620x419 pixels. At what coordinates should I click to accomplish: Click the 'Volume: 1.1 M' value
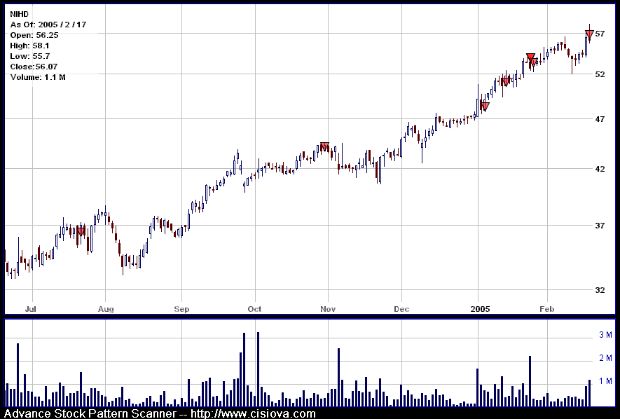click(38, 77)
